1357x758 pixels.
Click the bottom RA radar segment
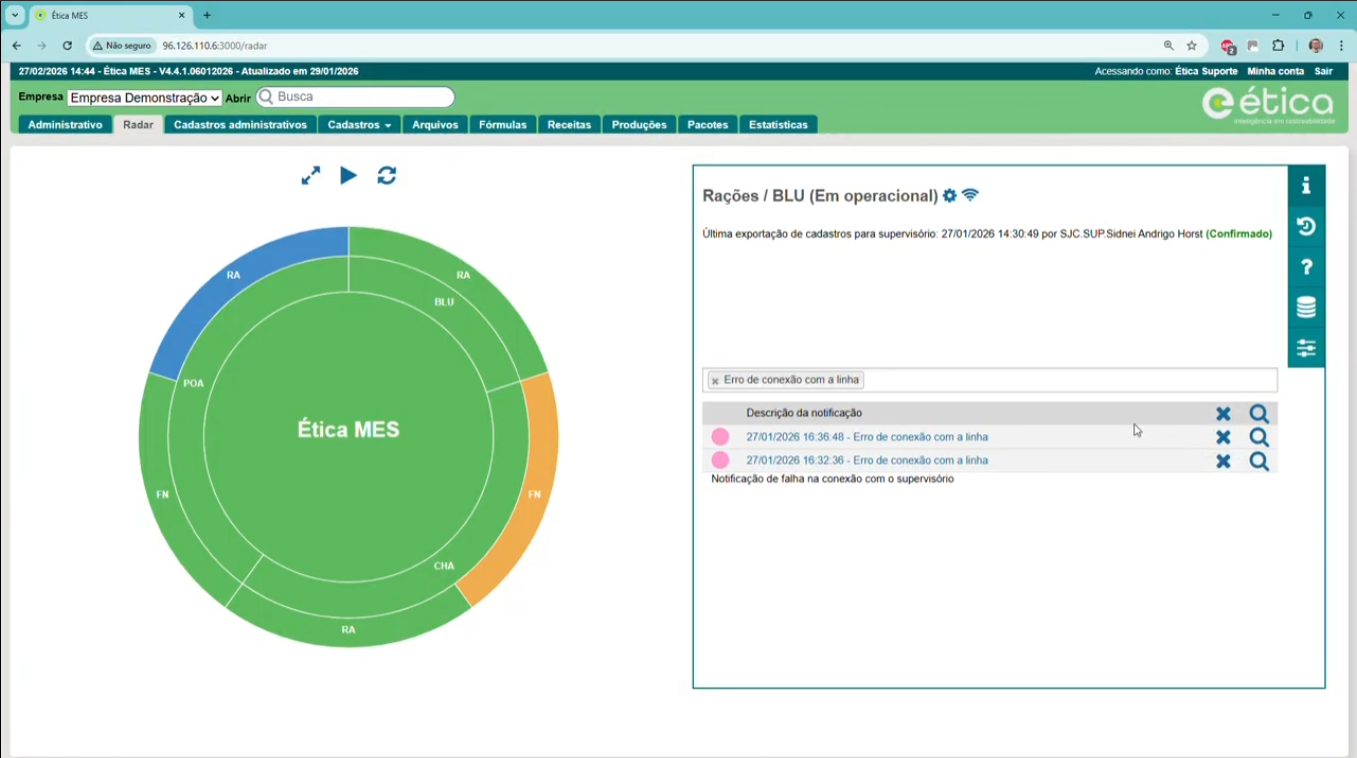click(348, 630)
